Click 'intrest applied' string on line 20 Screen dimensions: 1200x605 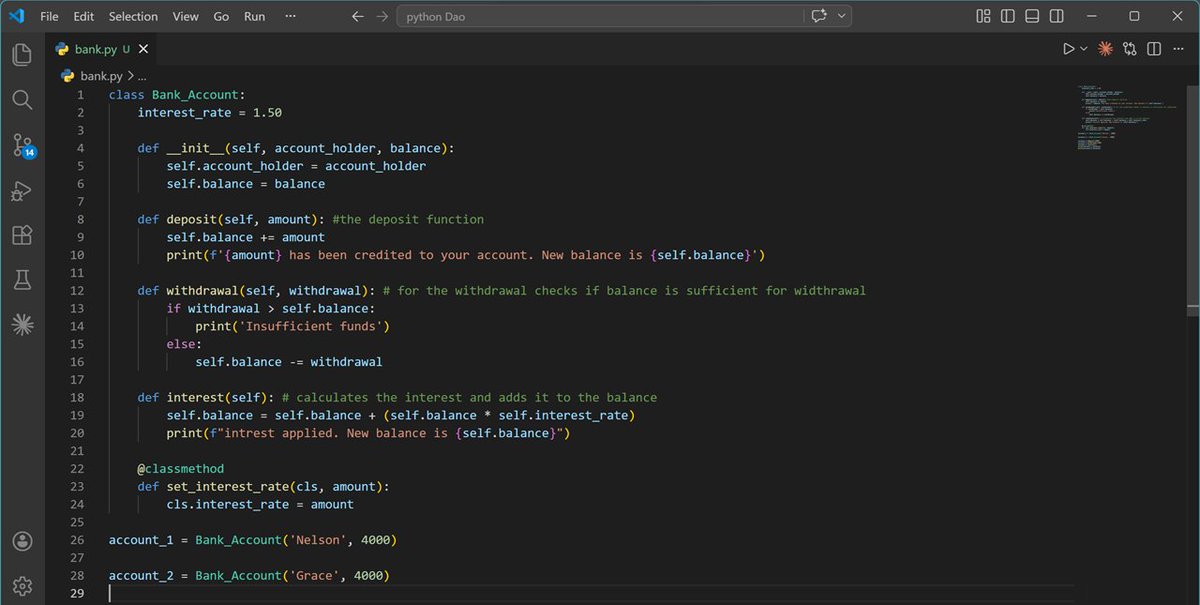280,433
